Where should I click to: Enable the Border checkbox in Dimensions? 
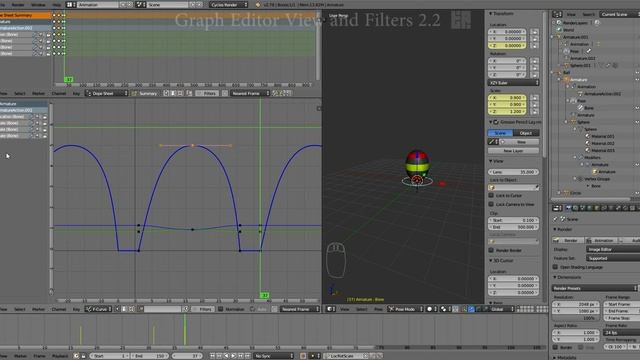pos(555,347)
